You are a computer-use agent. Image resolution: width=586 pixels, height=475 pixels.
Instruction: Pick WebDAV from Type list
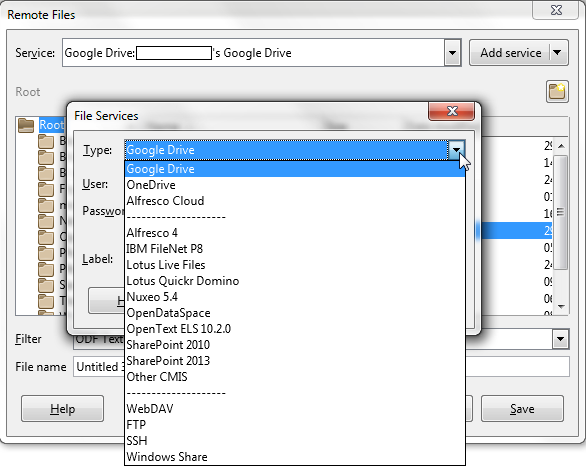294,409
